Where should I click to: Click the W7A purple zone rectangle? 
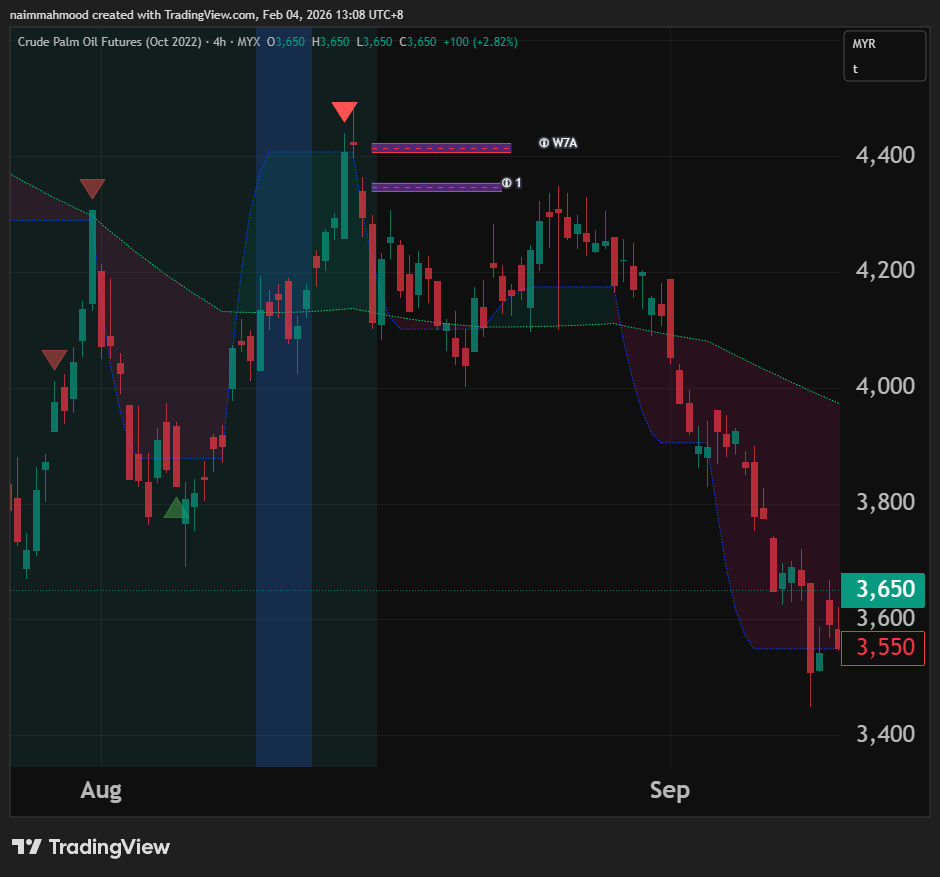pyautogui.click(x=441, y=148)
